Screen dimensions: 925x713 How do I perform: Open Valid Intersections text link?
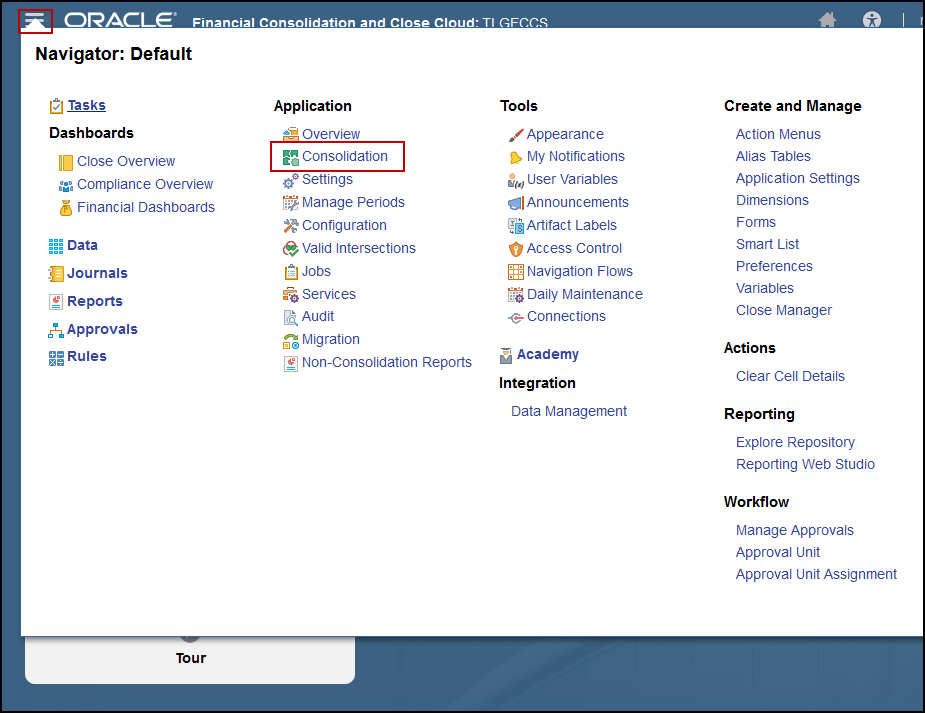[x=359, y=248]
